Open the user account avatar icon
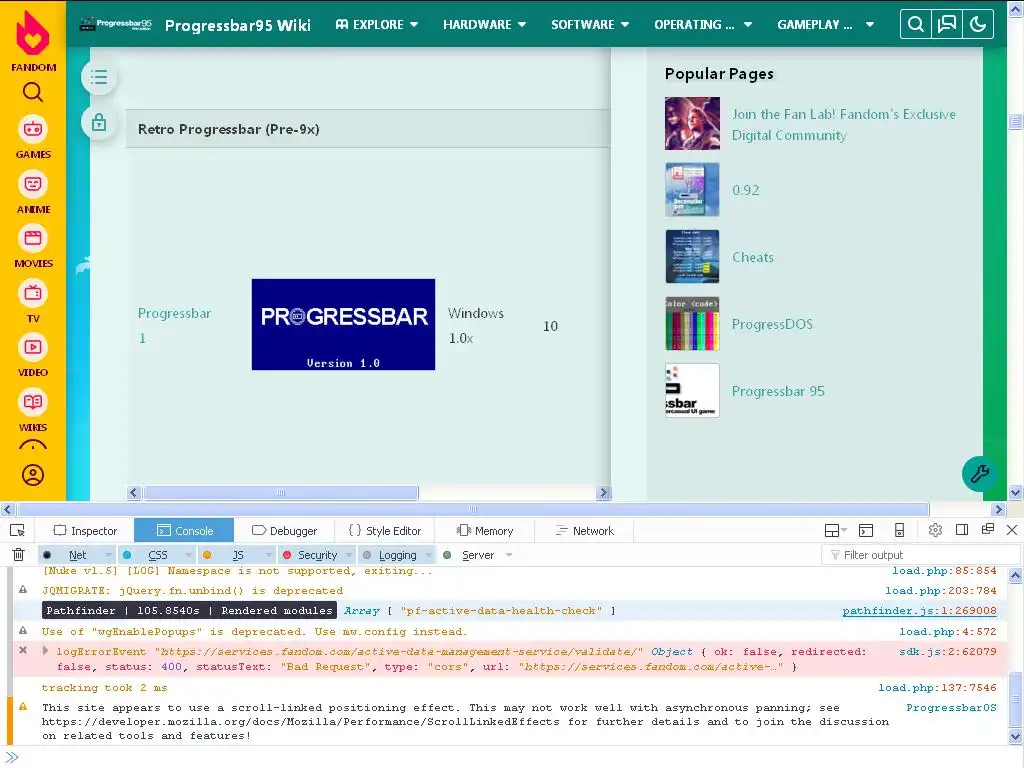Screen dimensions: 1024x768 point(33,475)
